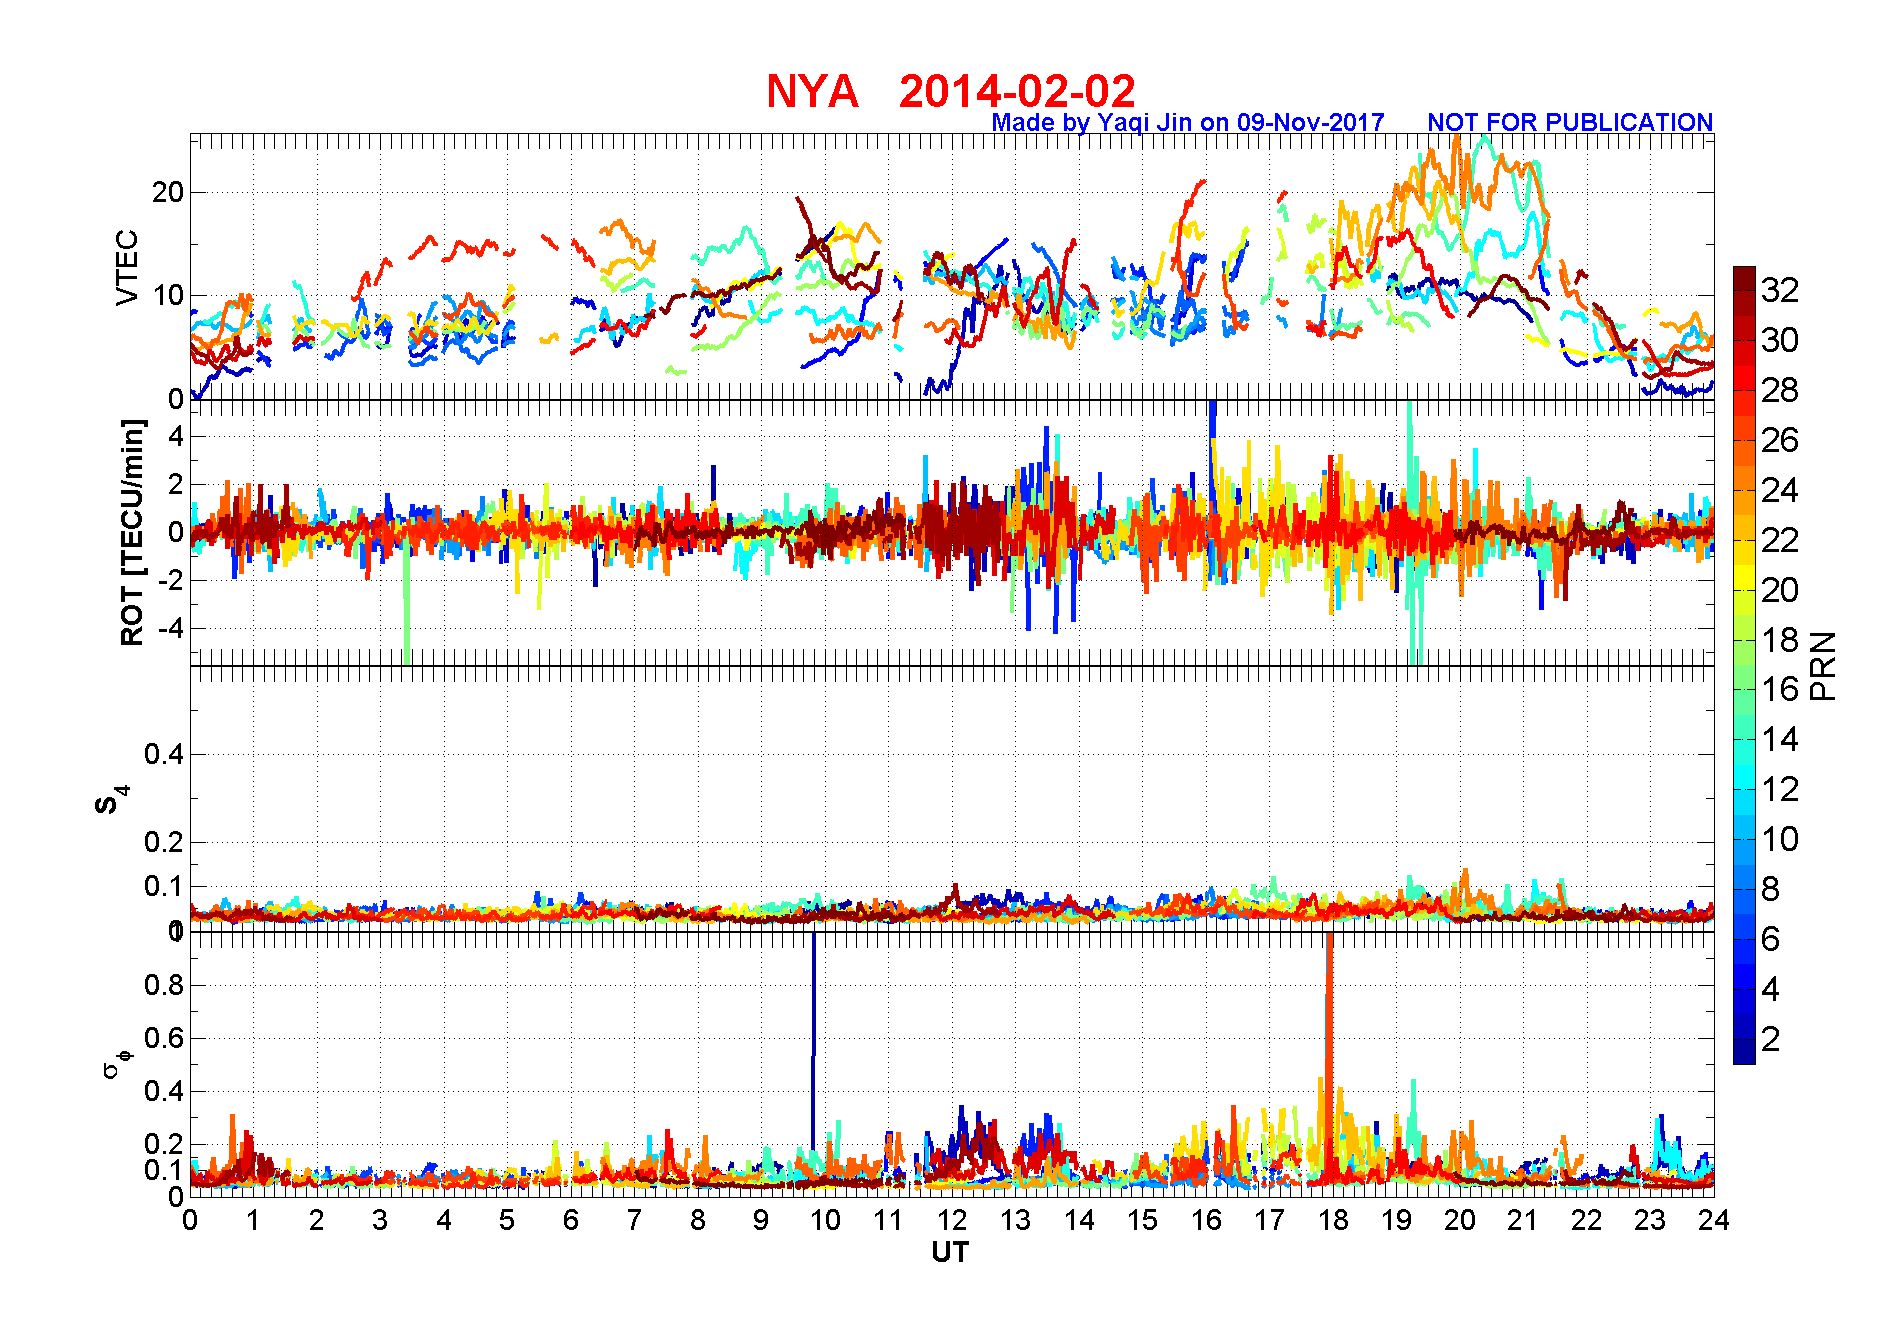The height and width of the screenshot is (1330, 1904).
Task: Select colorbar tick label "8"
Action: click(x=1771, y=889)
